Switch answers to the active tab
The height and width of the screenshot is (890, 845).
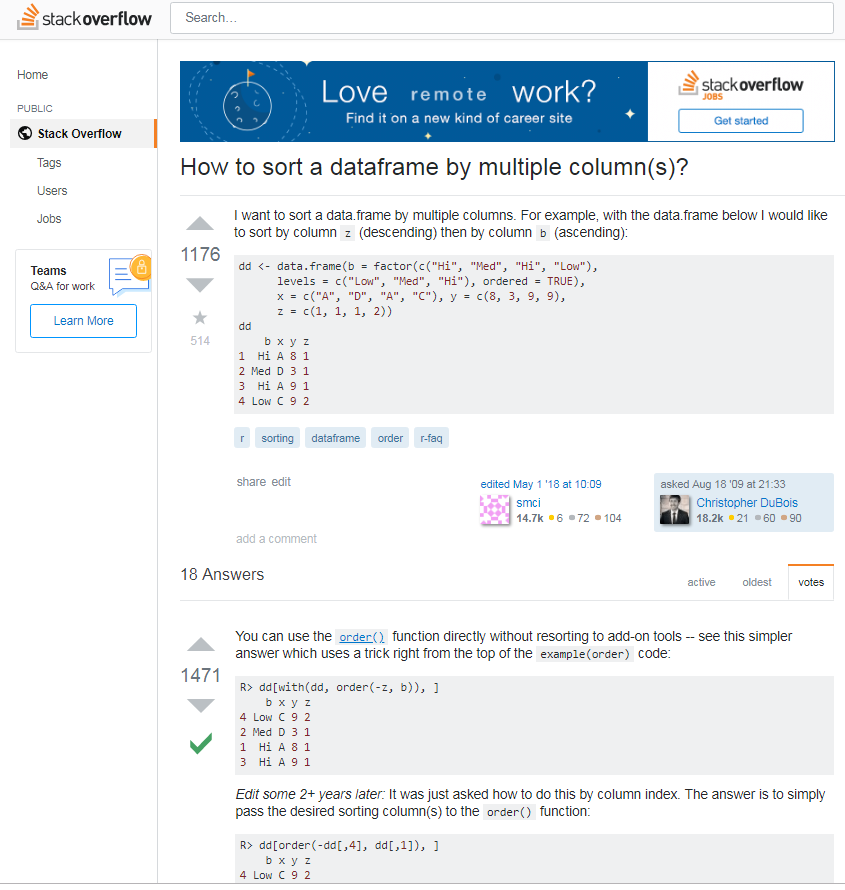click(x=701, y=582)
